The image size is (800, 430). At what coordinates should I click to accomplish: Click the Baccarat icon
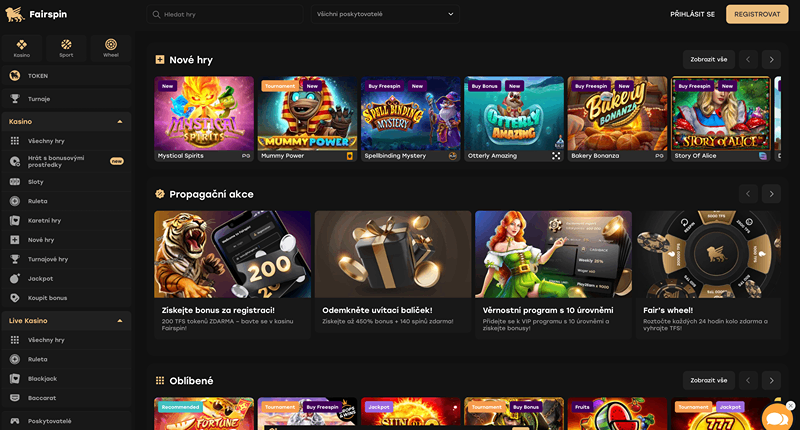(x=15, y=398)
